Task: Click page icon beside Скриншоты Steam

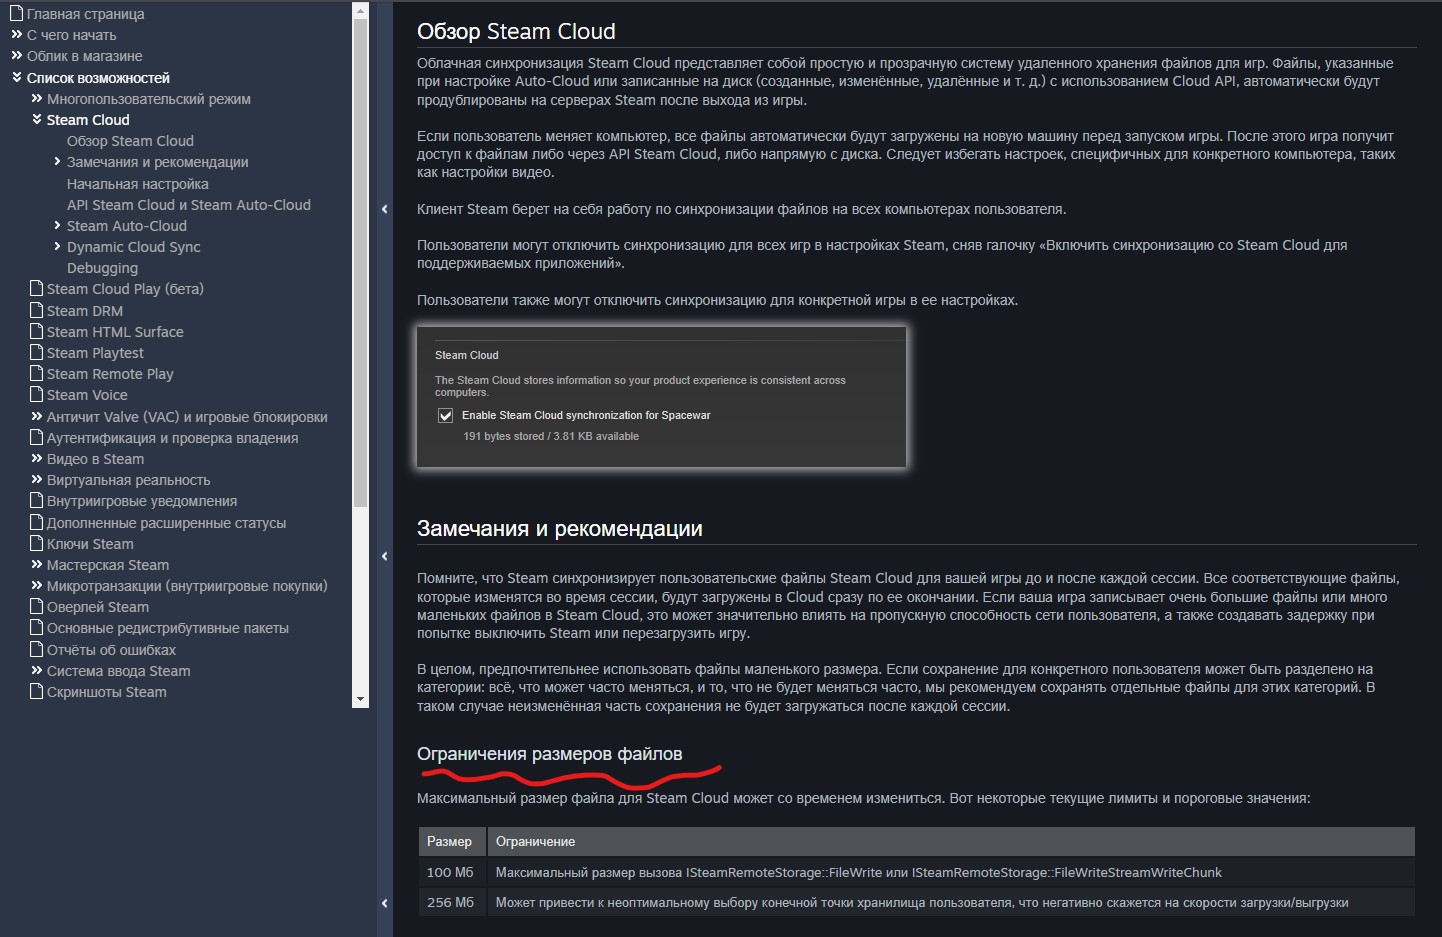Action: pyautogui.click(x=37, y=691)
